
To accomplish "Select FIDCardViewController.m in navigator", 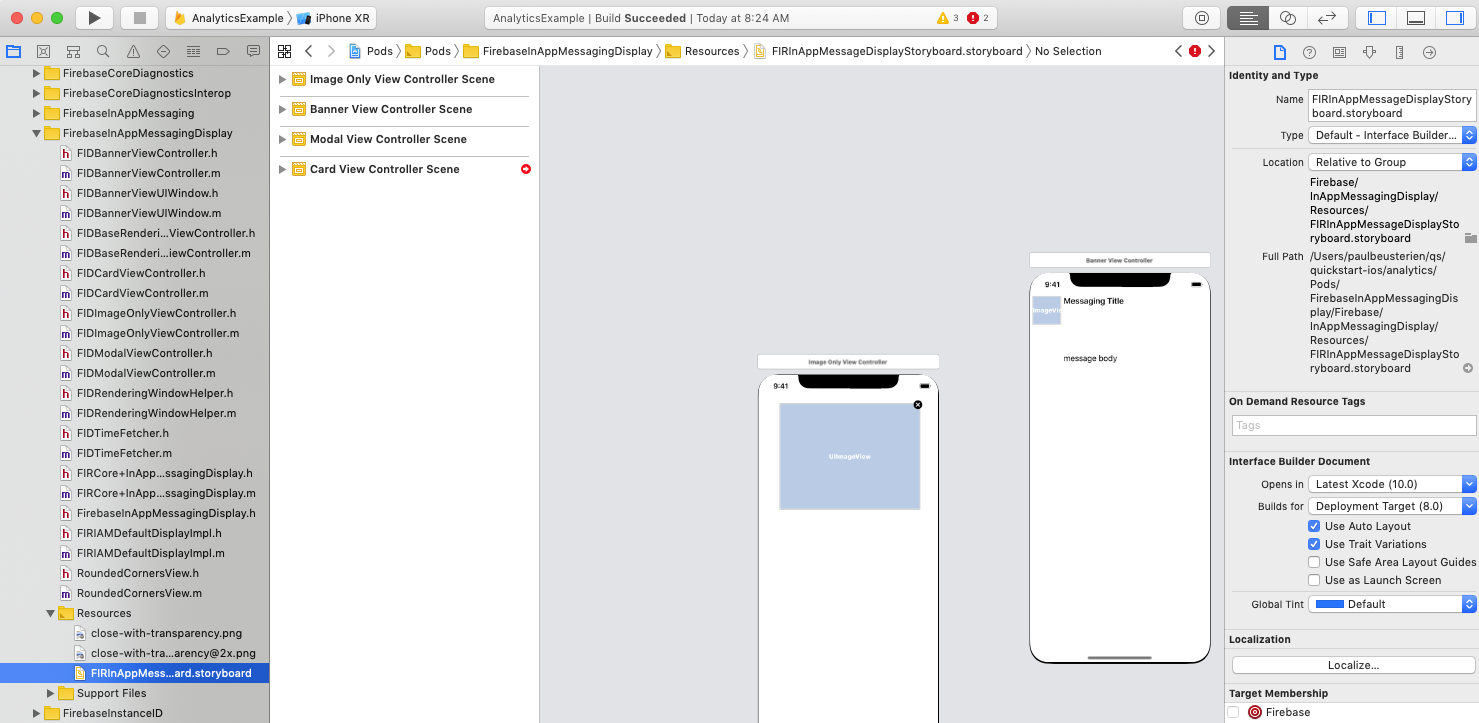I will [x=142, y=293].
